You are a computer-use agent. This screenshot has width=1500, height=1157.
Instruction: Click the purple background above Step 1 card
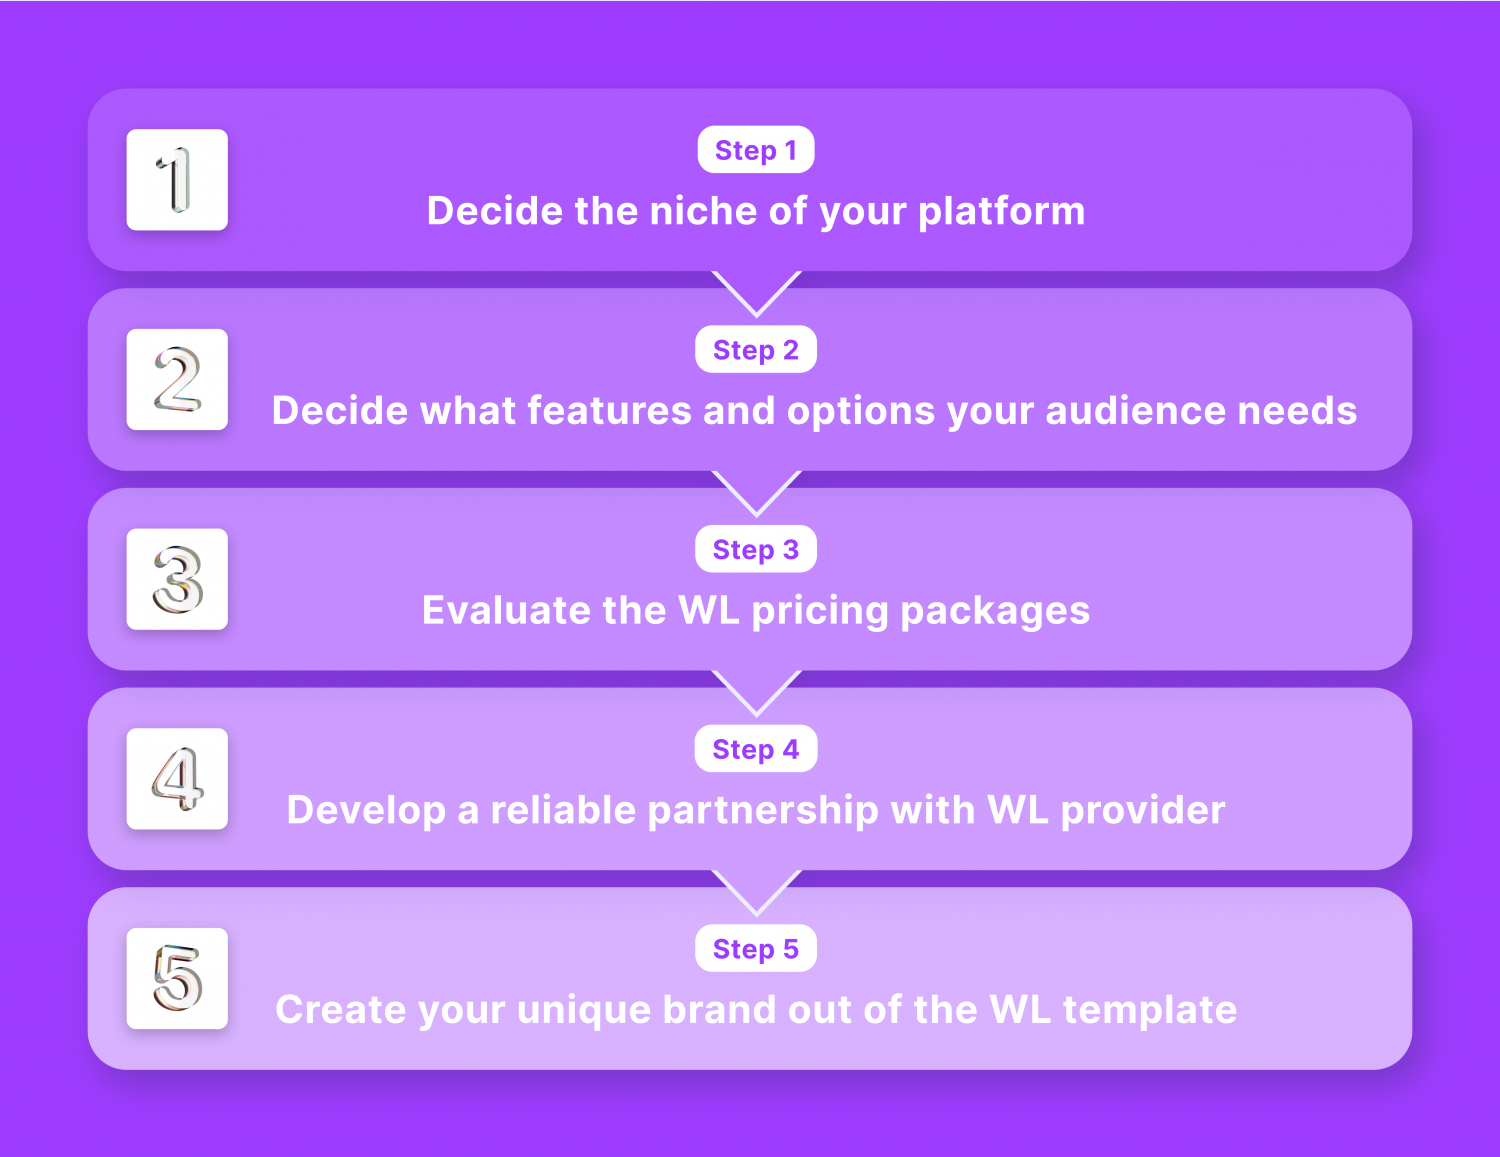[x=750, y=44]
